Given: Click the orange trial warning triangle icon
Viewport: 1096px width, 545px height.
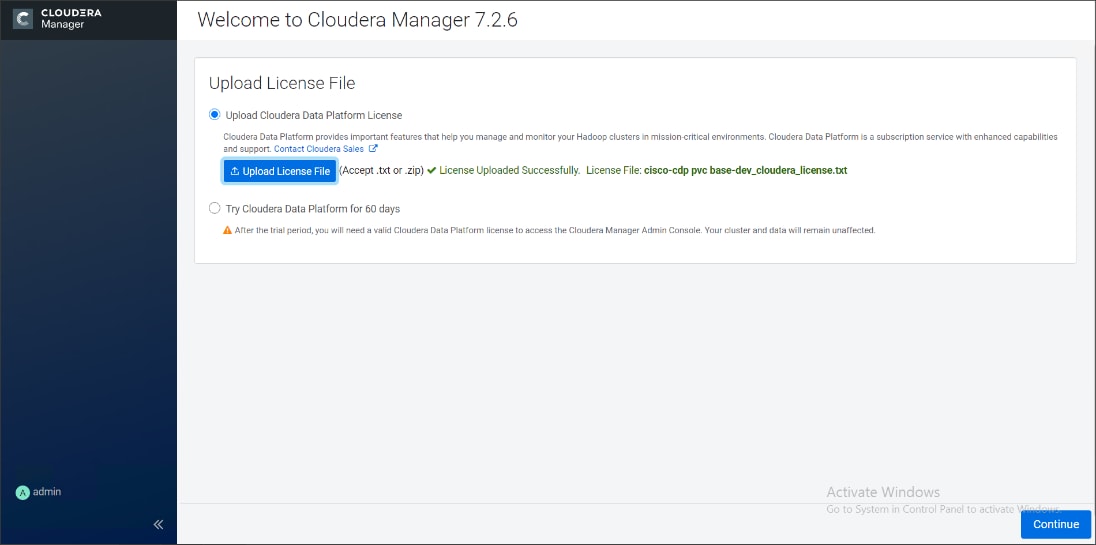Looking at the screenshot, I should [x=228, y=230].
